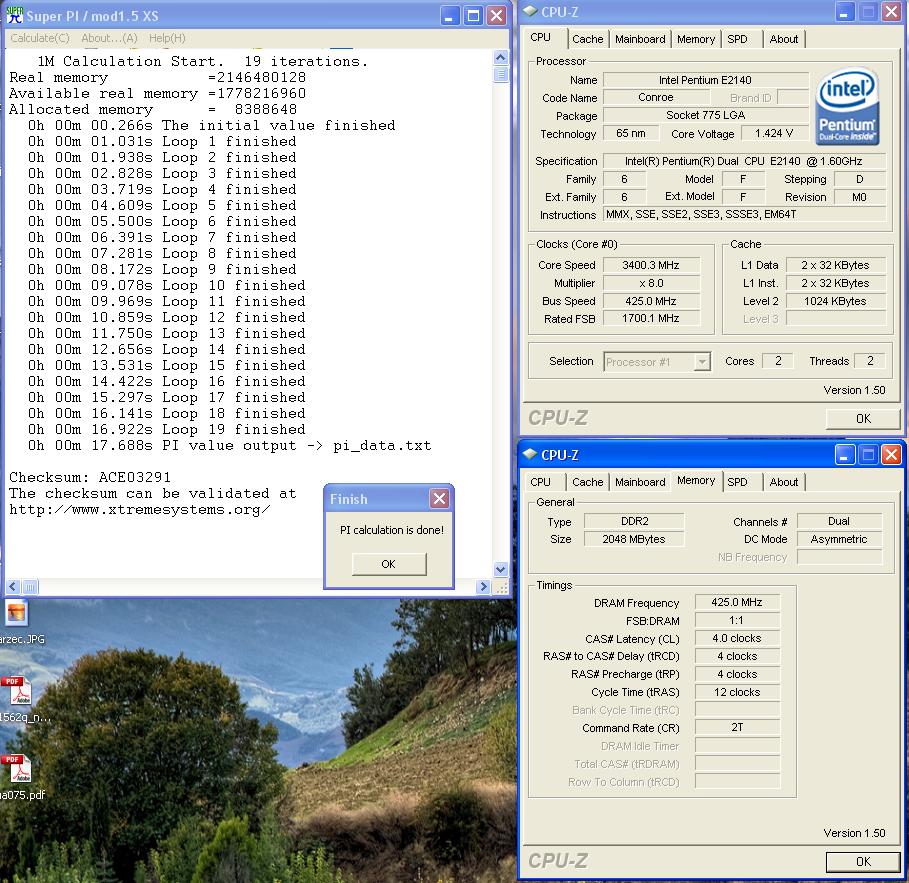Open the Calculate(C) menu in Super PI
The image size is (909, 883).
tap(40, 38)
